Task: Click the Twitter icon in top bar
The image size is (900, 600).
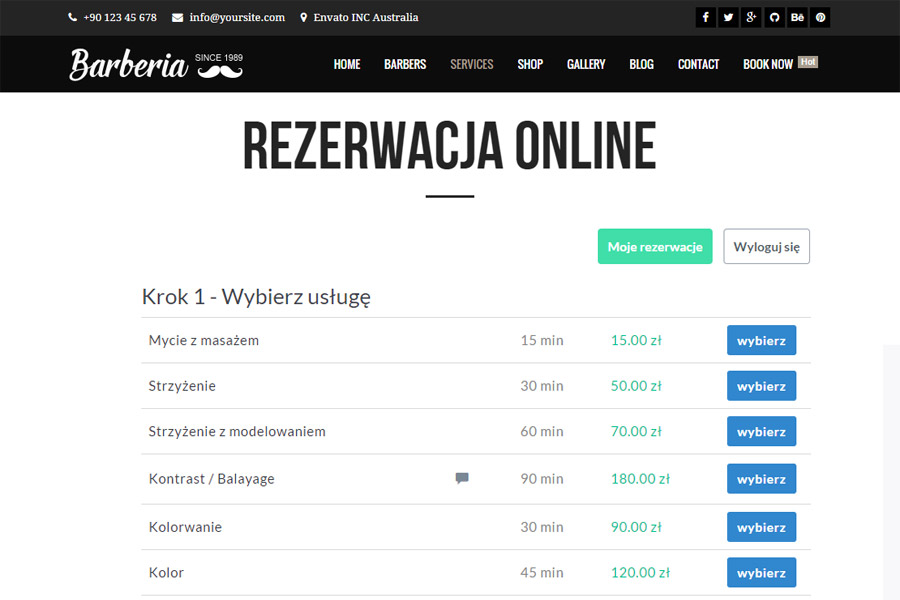Action: (728, 18)
